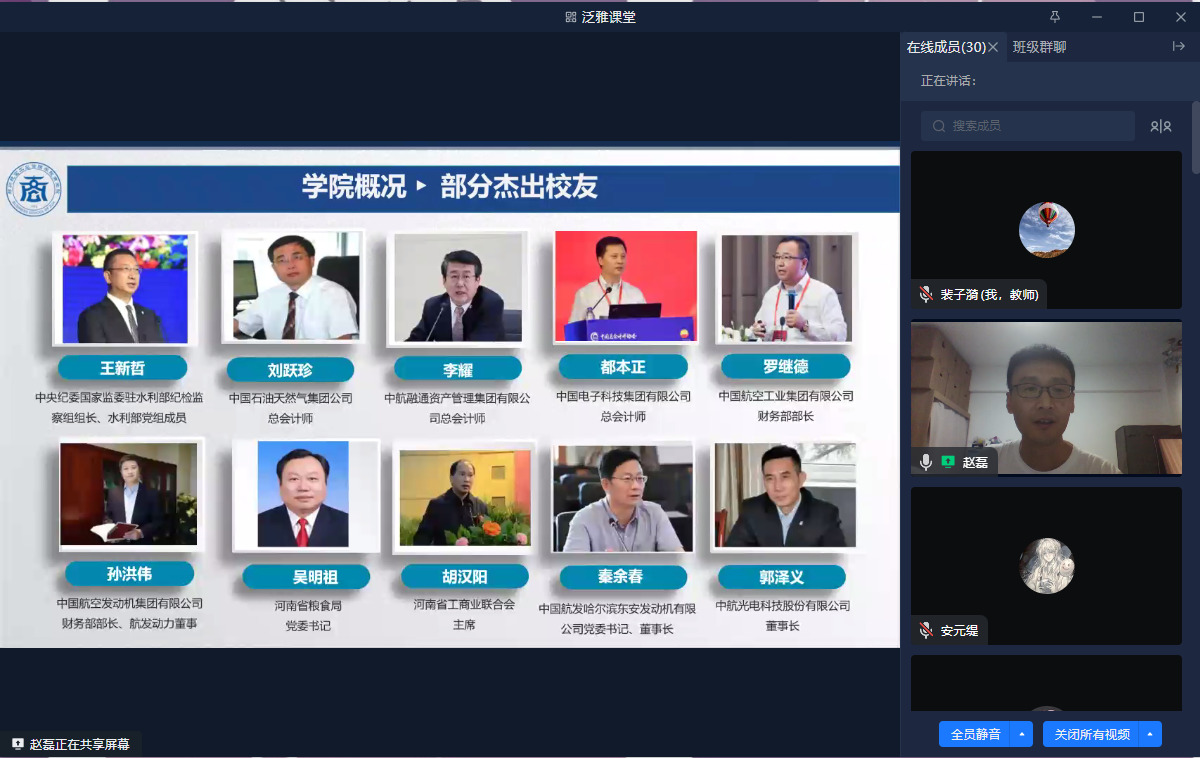Click the screen-sharing status icon at bottom left
This screenshot has width=1200, height=758.
17,744
